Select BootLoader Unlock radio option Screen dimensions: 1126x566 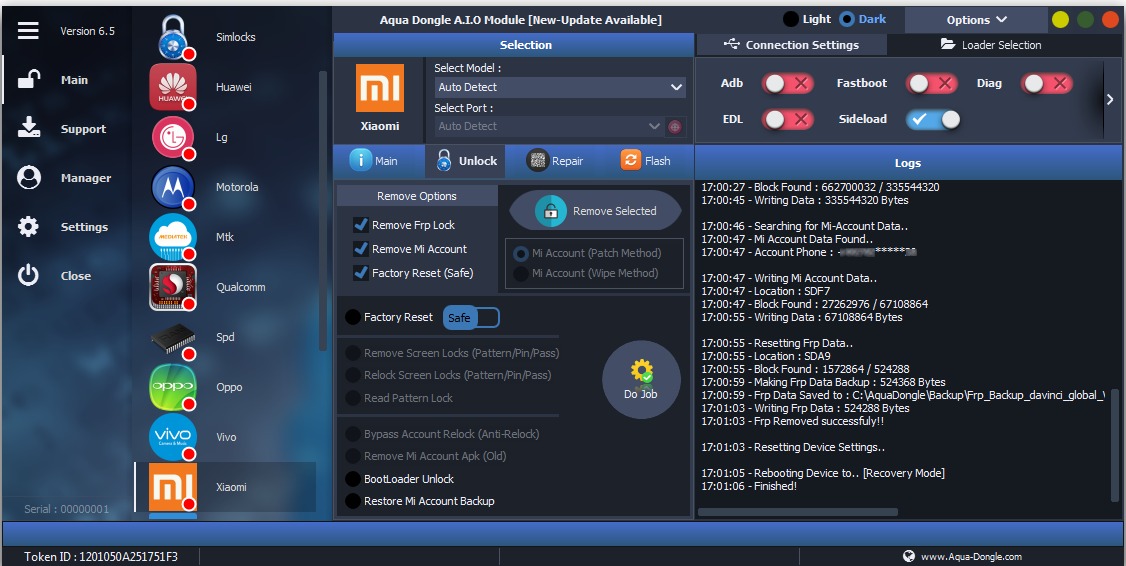(x=353, y=479)
